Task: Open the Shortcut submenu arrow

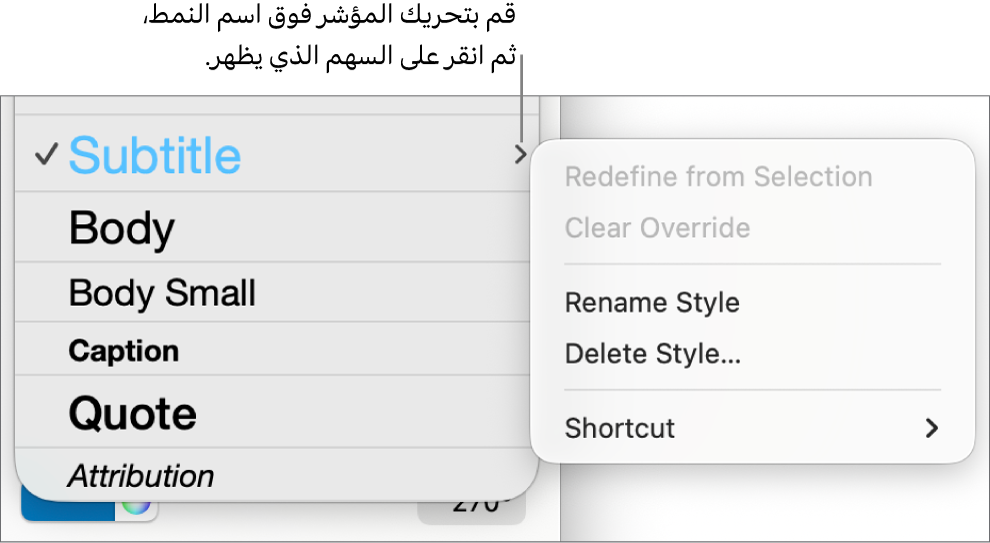Action: (x=932, y=428)
